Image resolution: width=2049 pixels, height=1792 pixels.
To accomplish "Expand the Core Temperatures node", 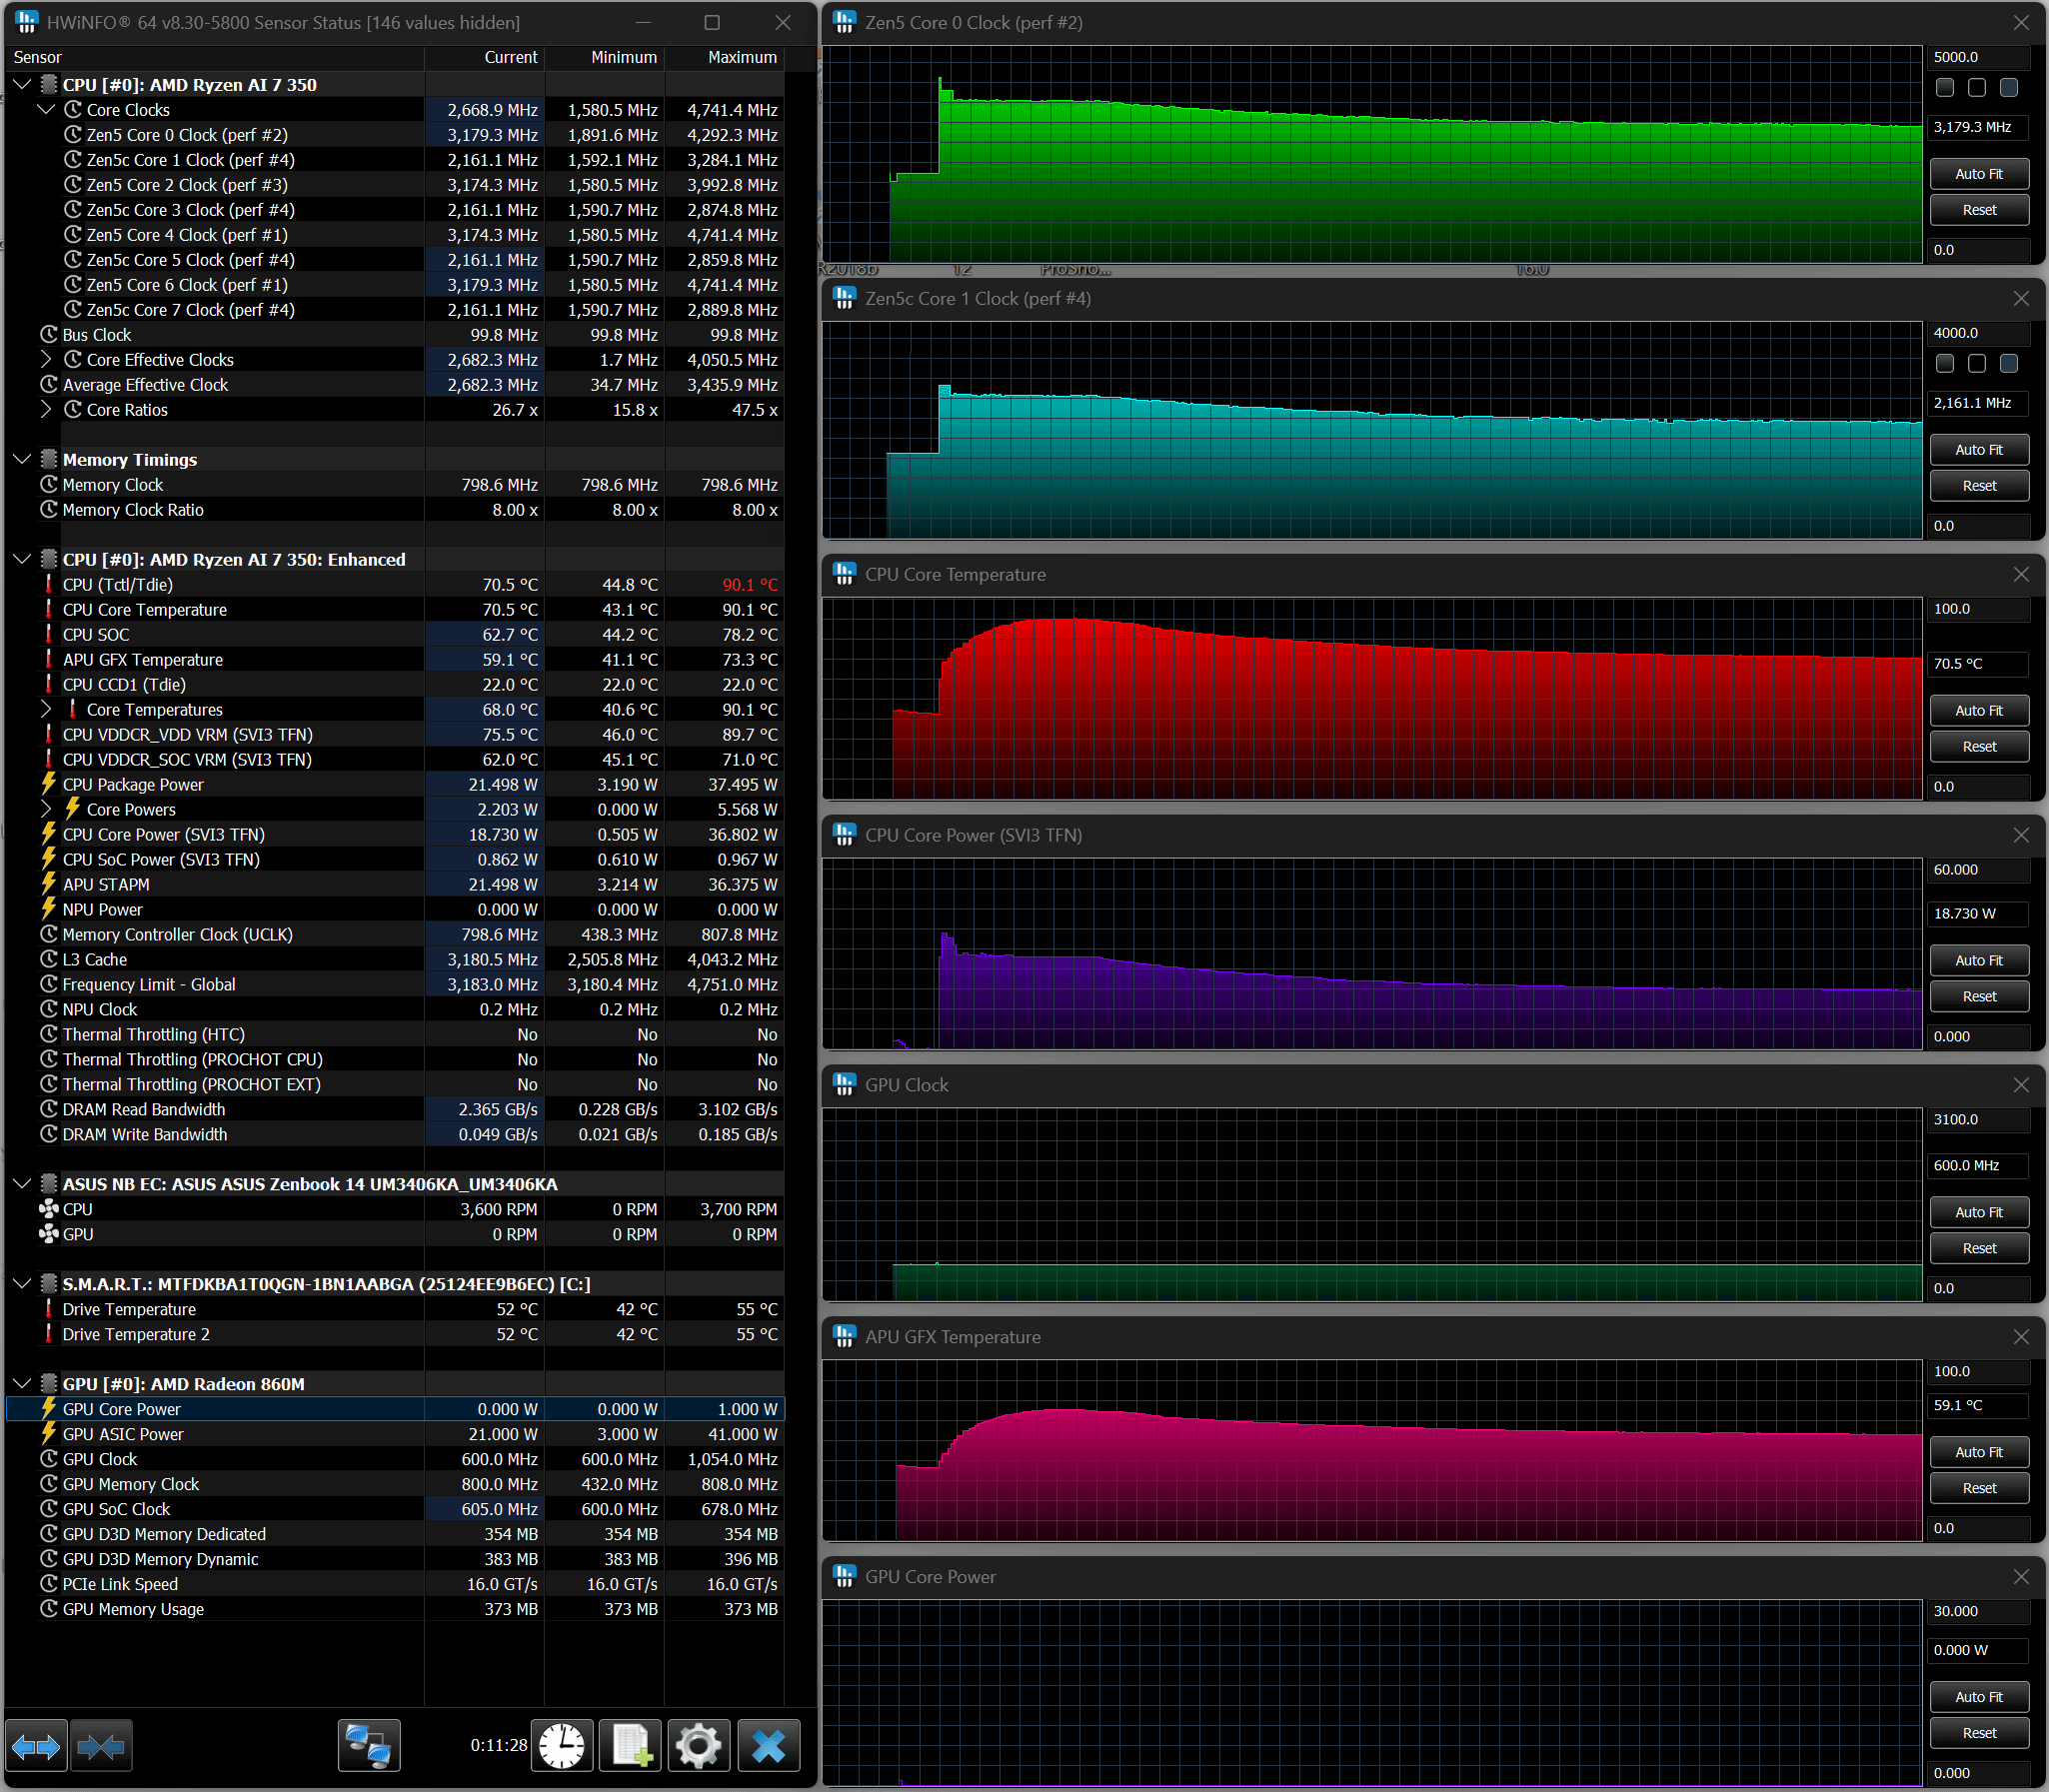I will click(46, 709).
